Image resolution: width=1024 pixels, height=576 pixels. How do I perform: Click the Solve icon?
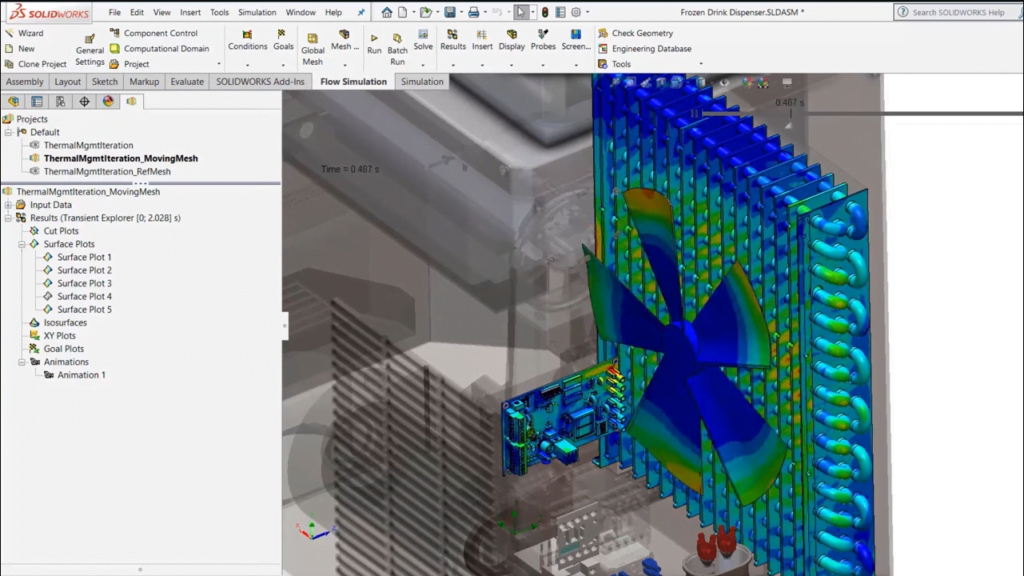[x=422, y=40]
